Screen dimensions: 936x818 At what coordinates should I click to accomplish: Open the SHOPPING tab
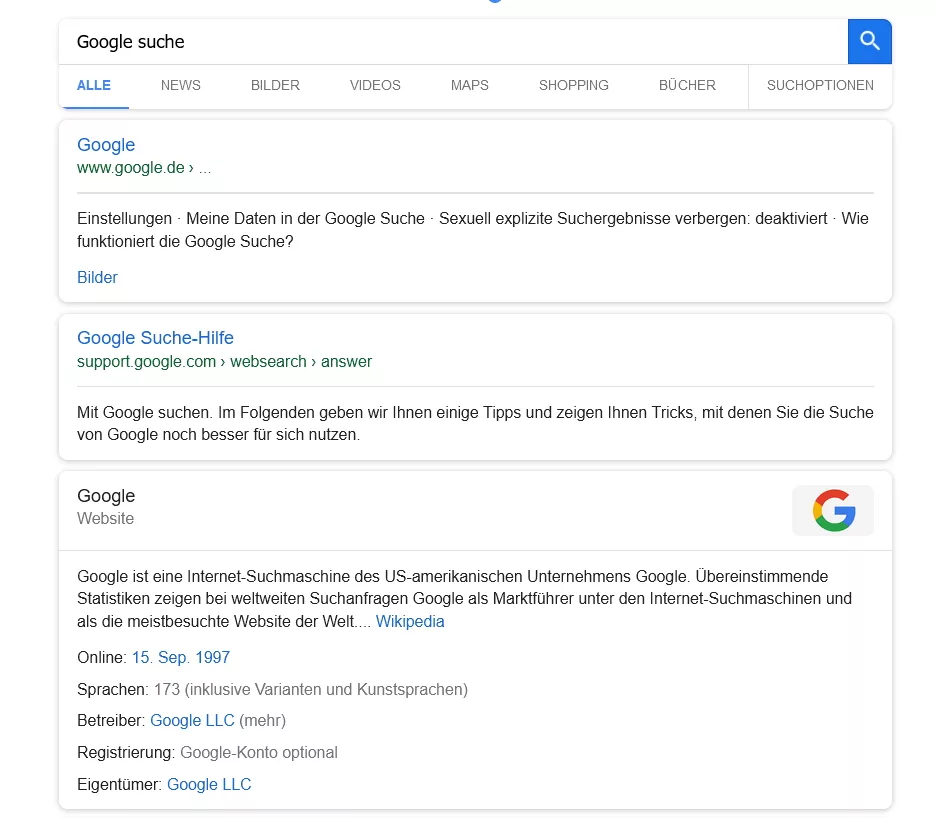[x=573, y=86]
